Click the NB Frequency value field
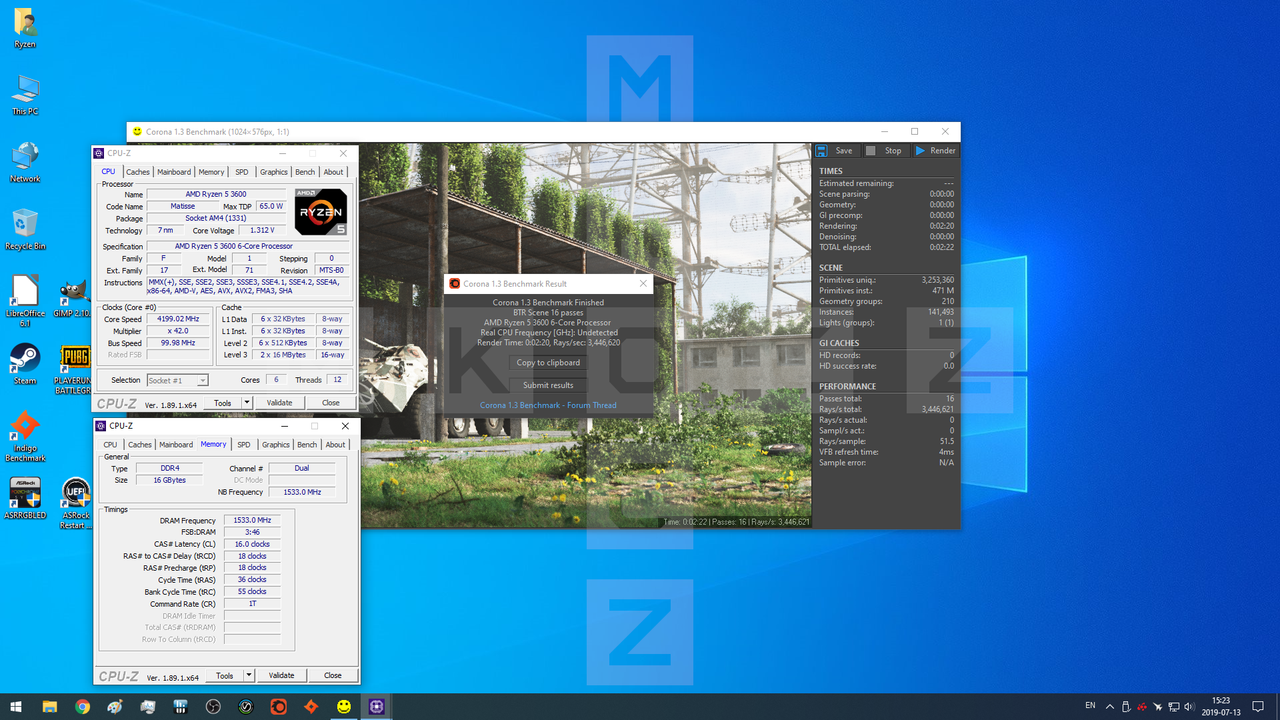The image size is (1280, 720). 301,492
